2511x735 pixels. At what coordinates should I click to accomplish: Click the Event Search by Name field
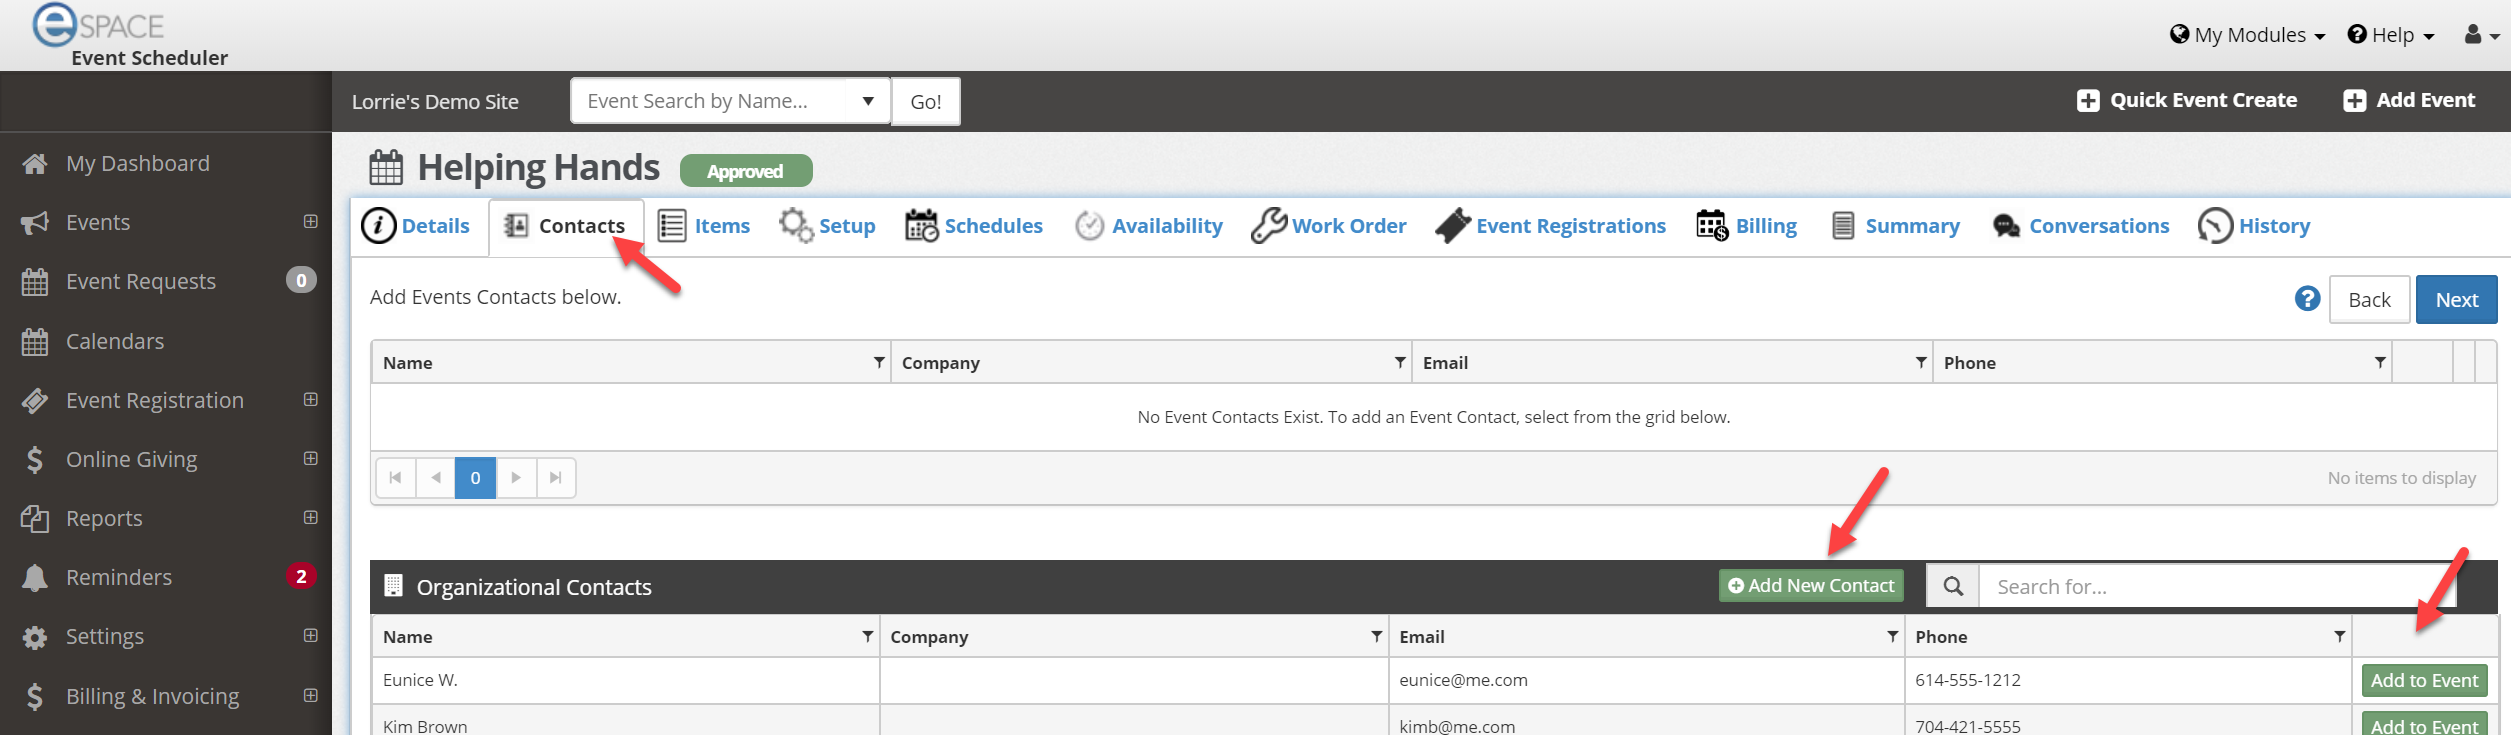711,101
